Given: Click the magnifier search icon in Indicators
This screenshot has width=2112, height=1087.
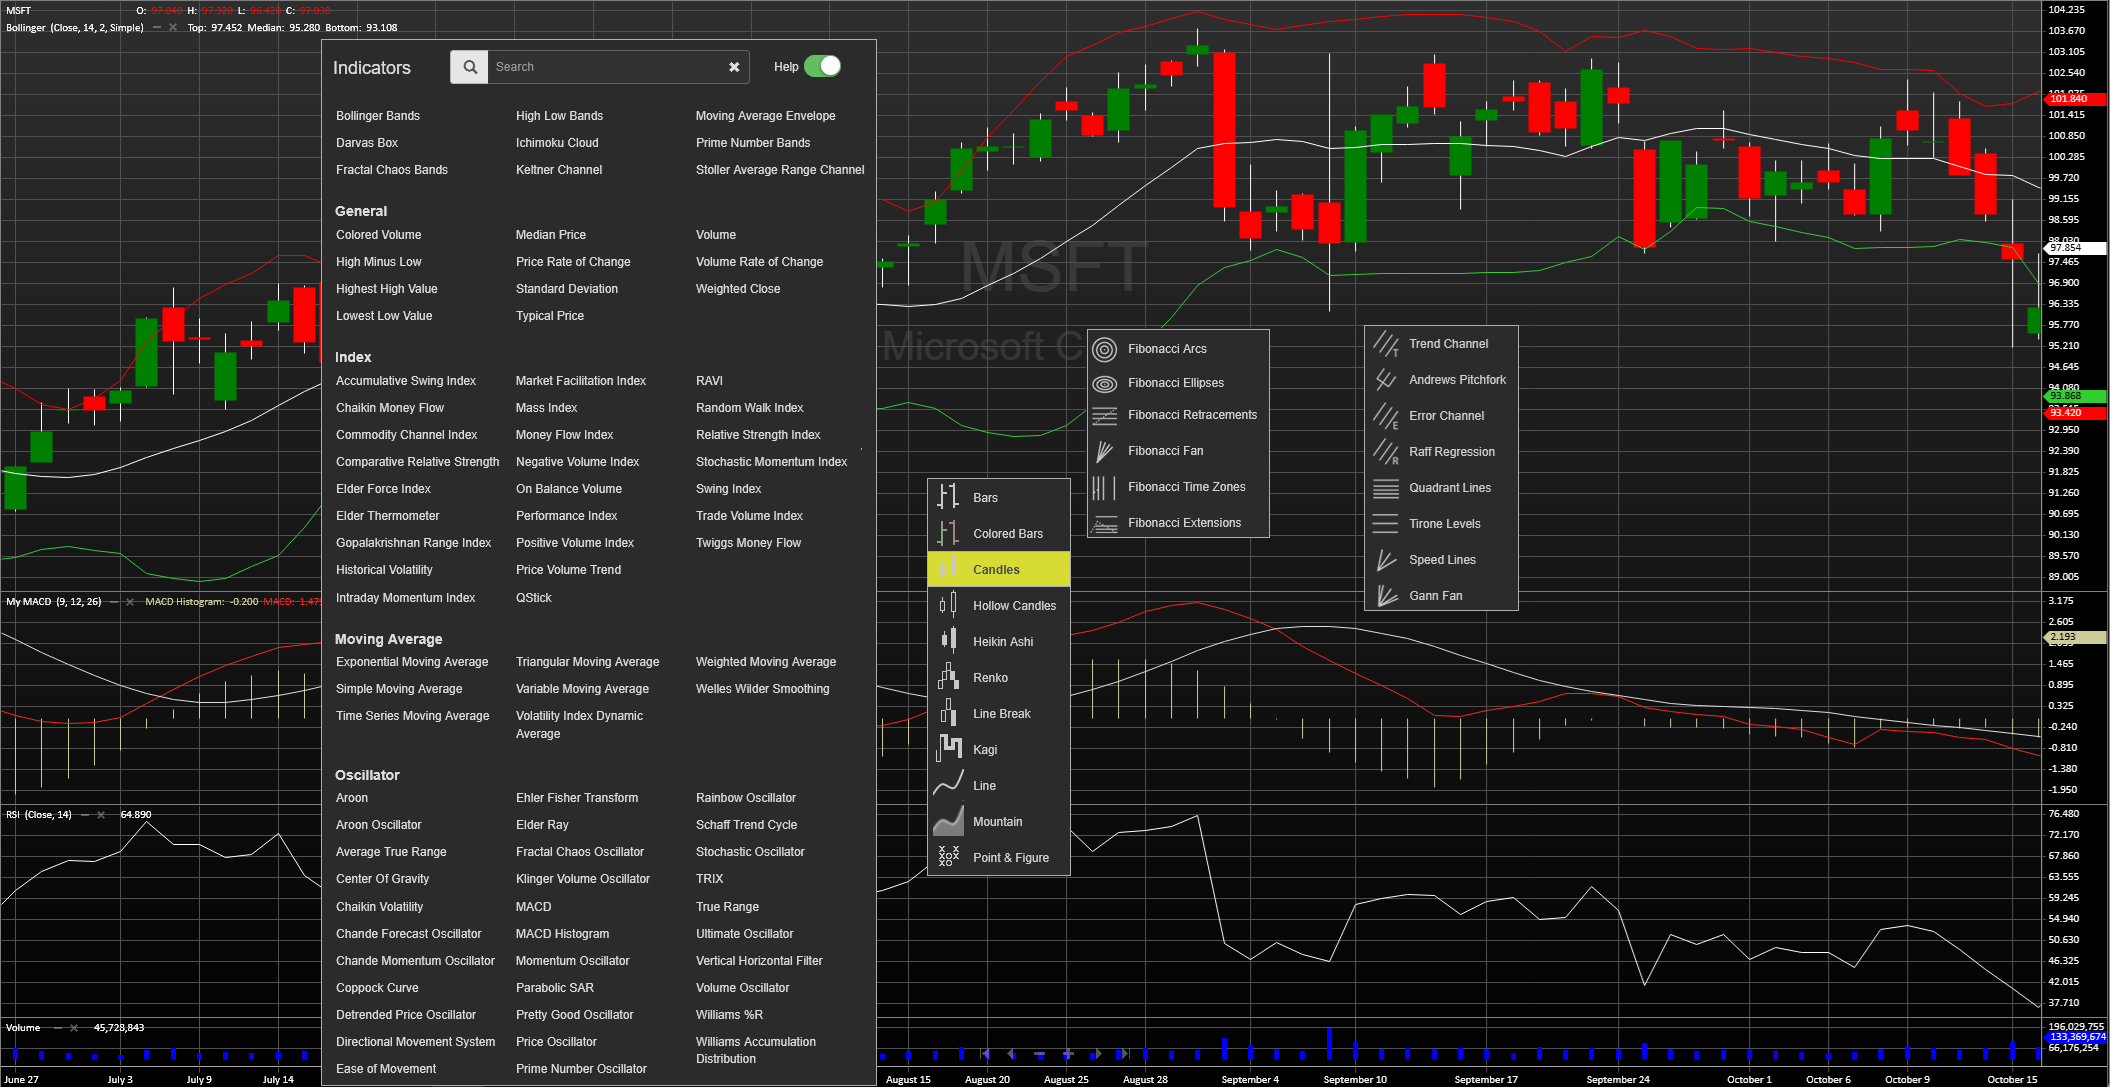Looking at the screenshot, I should (x=469, y=67).
